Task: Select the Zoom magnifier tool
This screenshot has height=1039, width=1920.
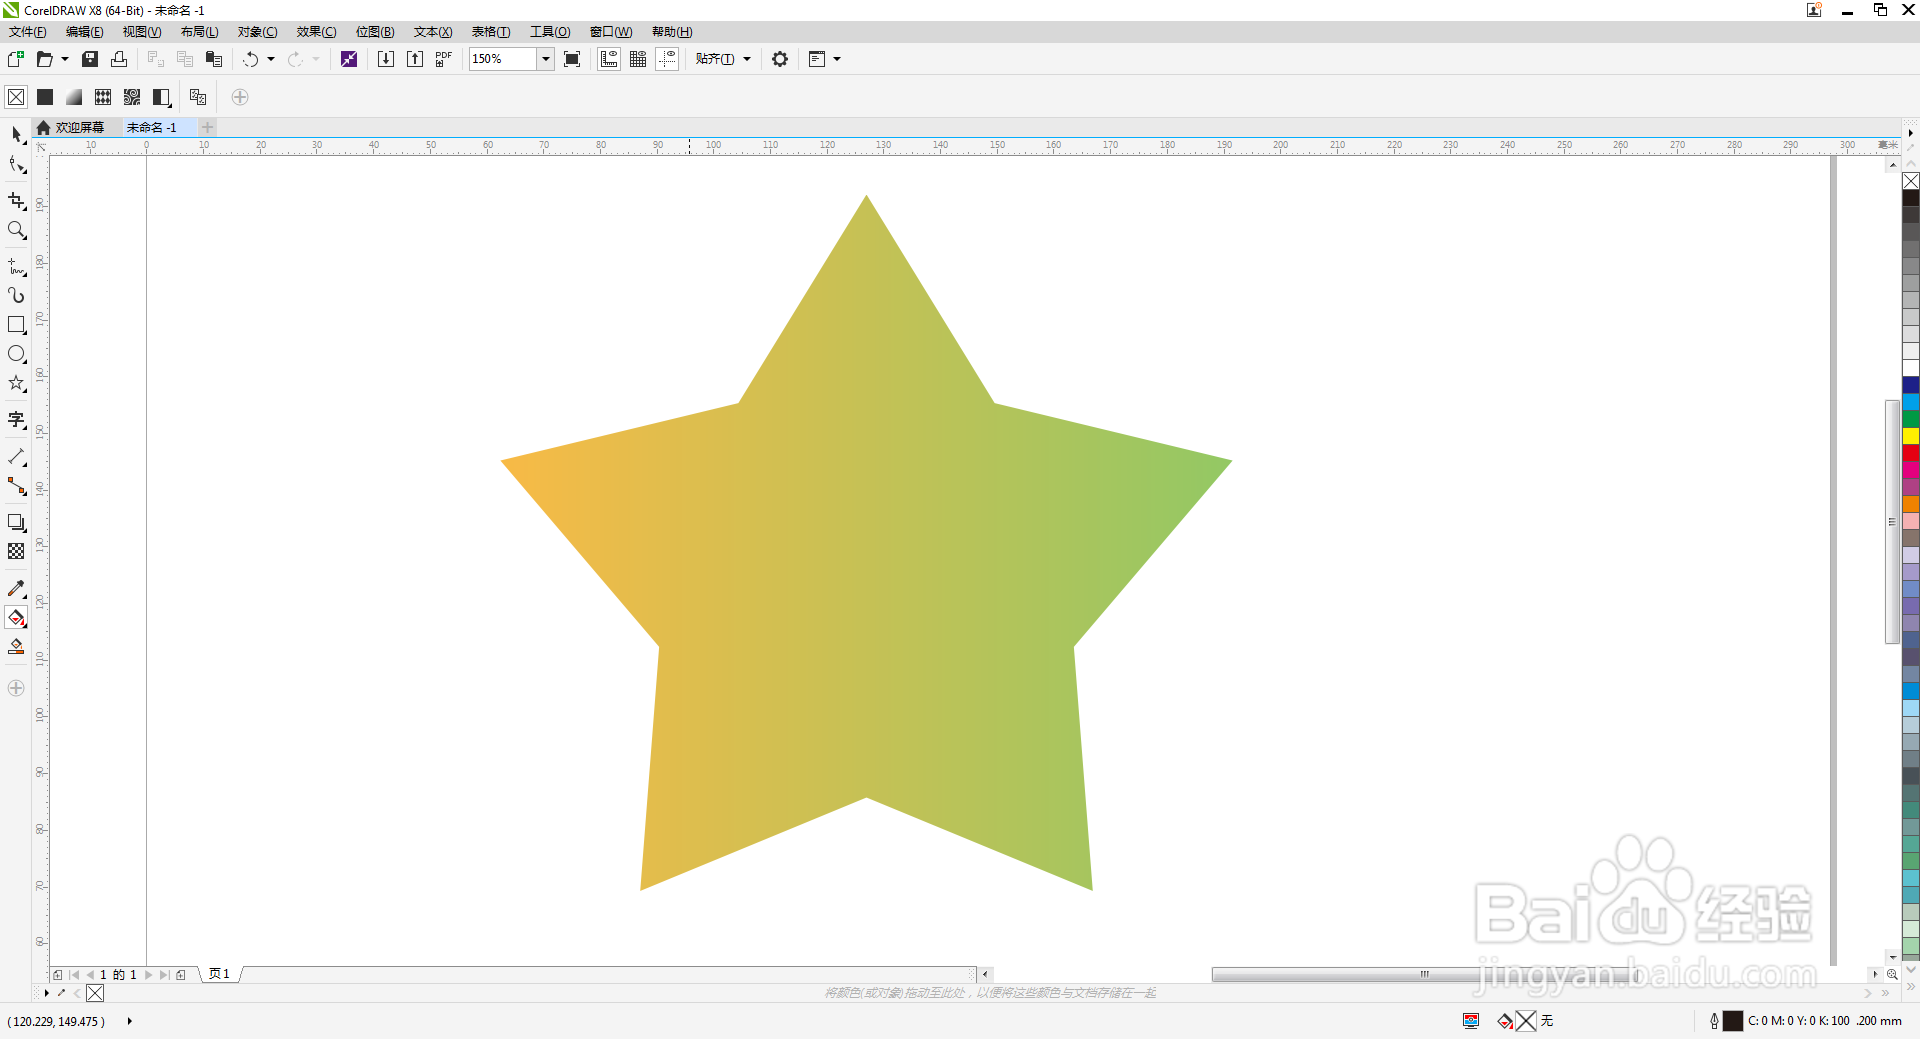Action: [16, 230]
